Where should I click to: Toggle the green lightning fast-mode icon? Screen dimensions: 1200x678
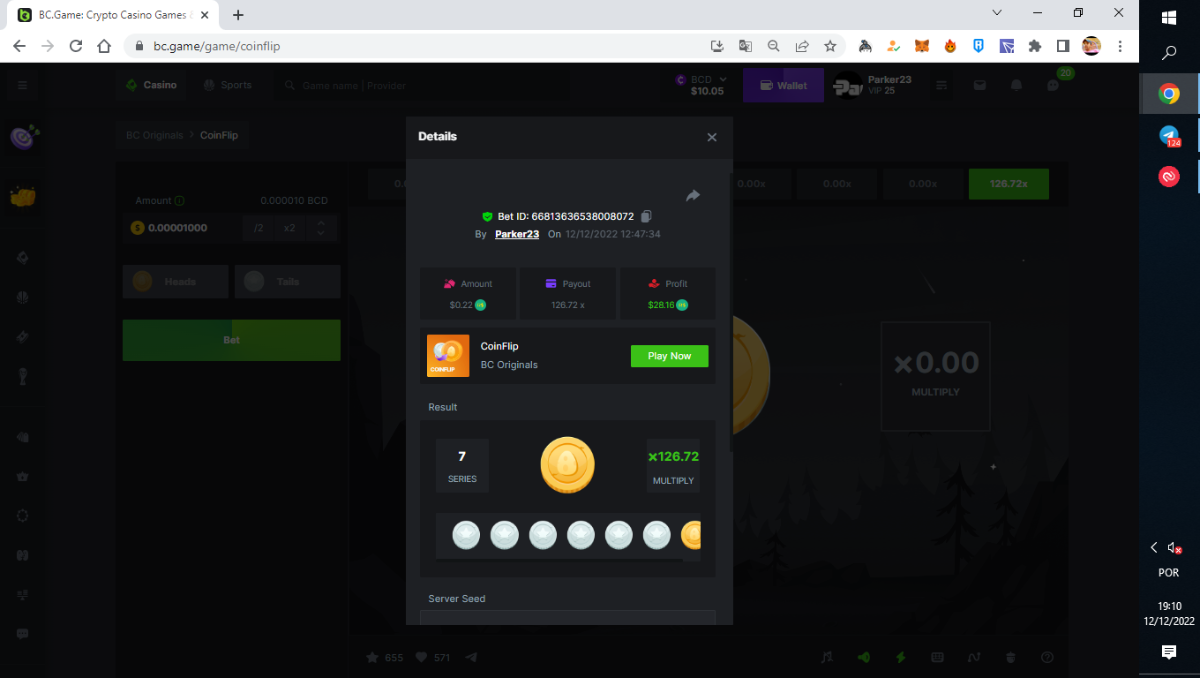coord(900,657)
